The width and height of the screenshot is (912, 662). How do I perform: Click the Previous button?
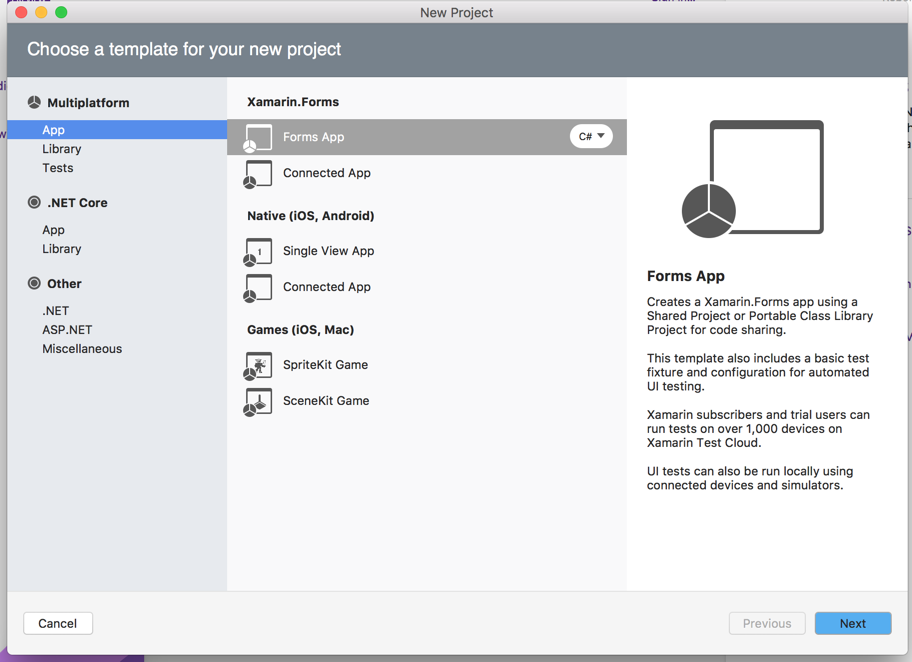(x=767, y=624)
